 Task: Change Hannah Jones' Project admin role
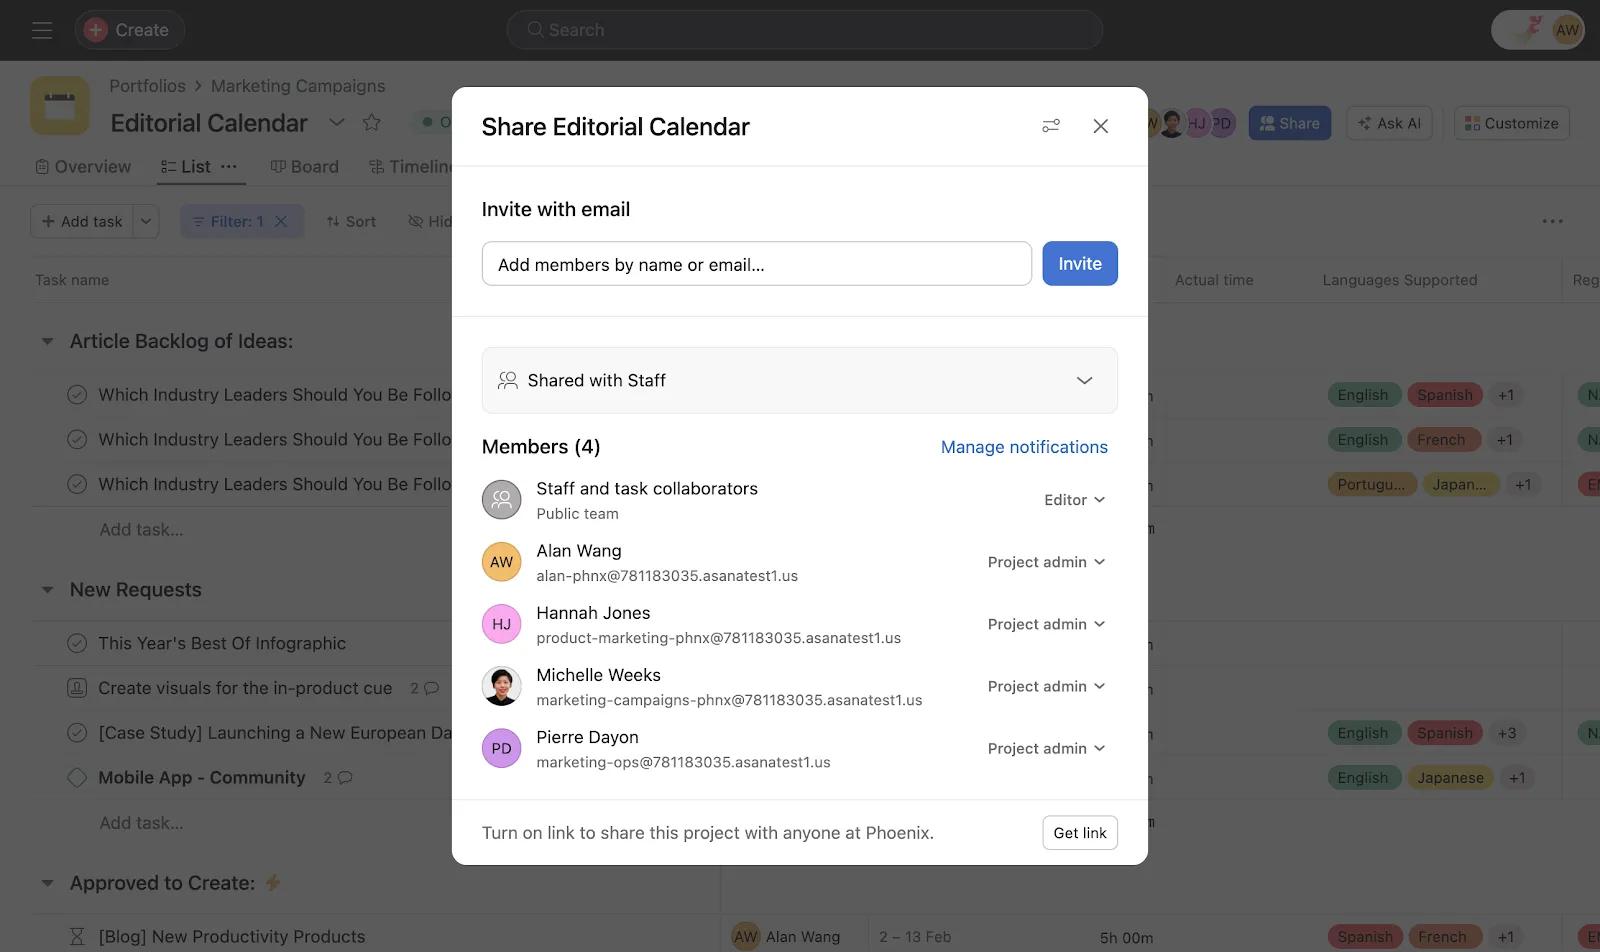tap(1046, 624)
